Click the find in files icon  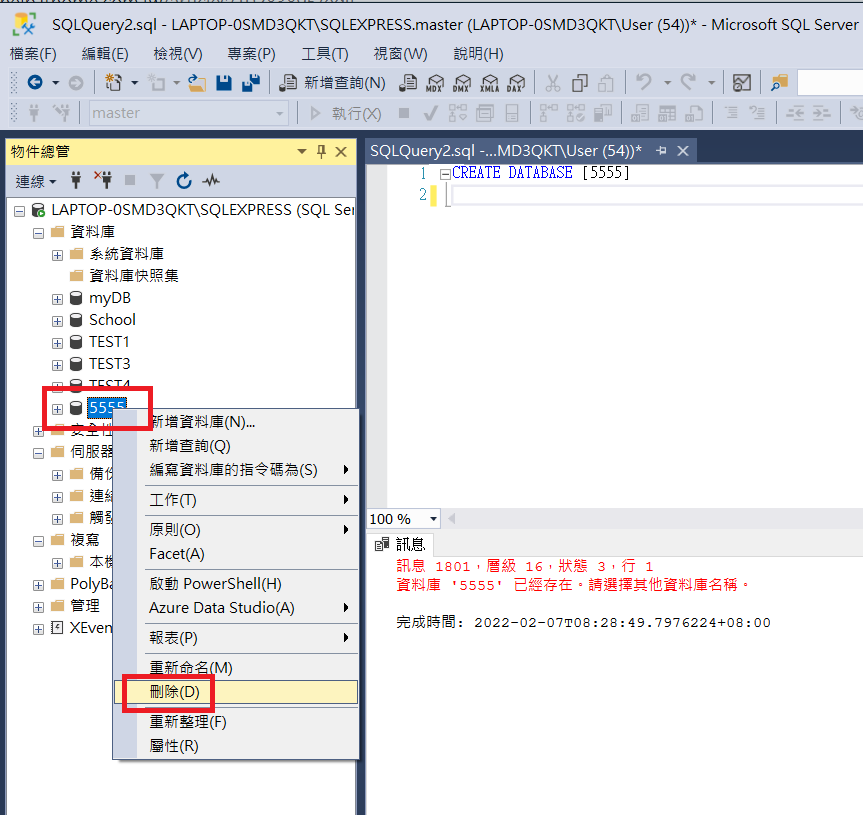[779, 83]
